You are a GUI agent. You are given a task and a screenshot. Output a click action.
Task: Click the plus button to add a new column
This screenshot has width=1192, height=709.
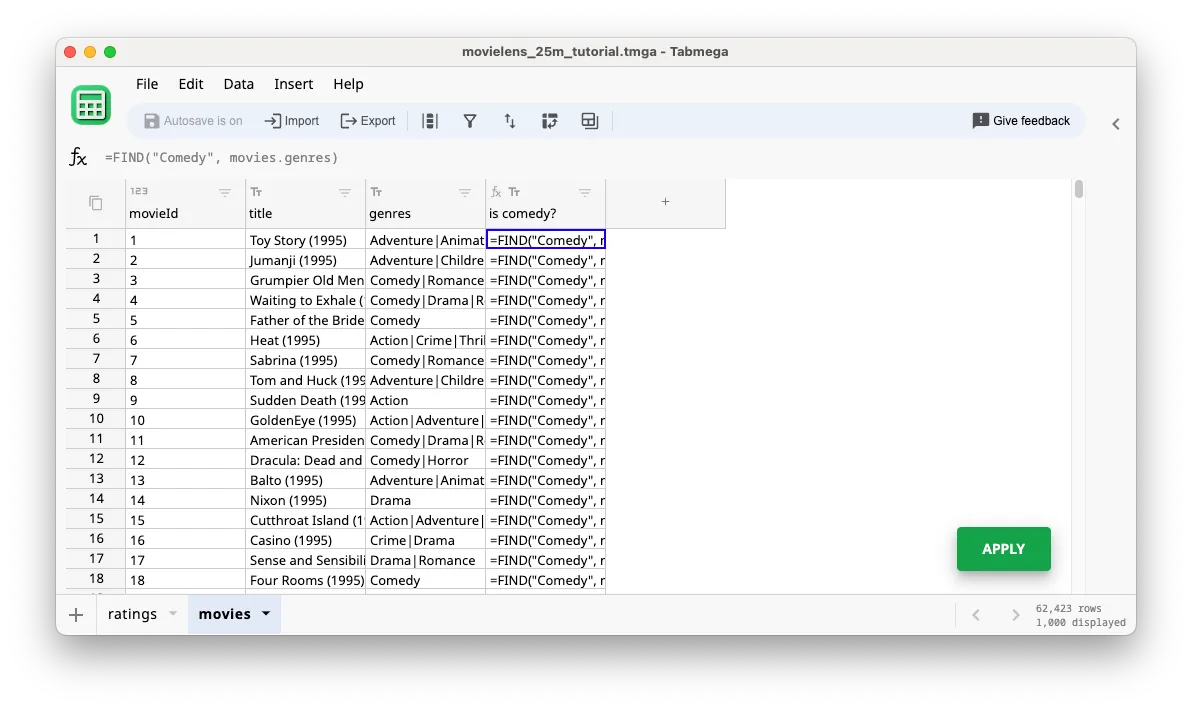[666, 201]
